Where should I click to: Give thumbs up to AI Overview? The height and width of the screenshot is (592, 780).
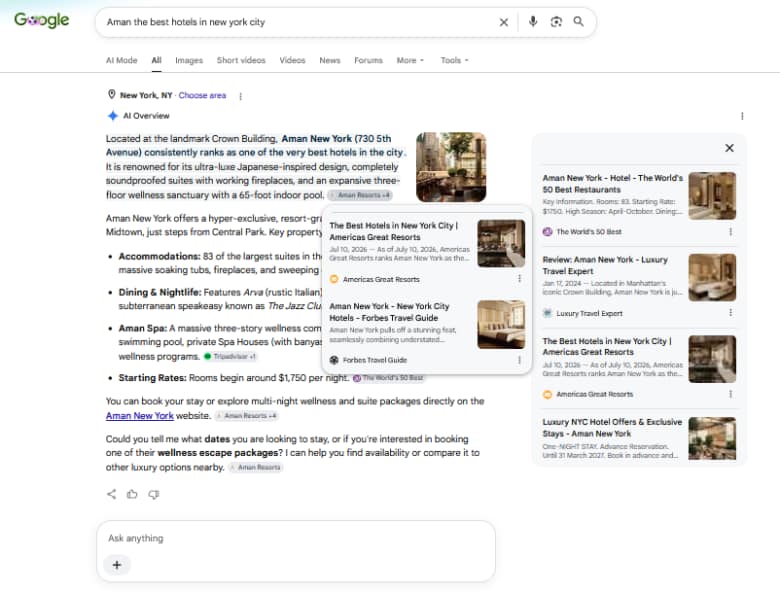click(132, 494)
